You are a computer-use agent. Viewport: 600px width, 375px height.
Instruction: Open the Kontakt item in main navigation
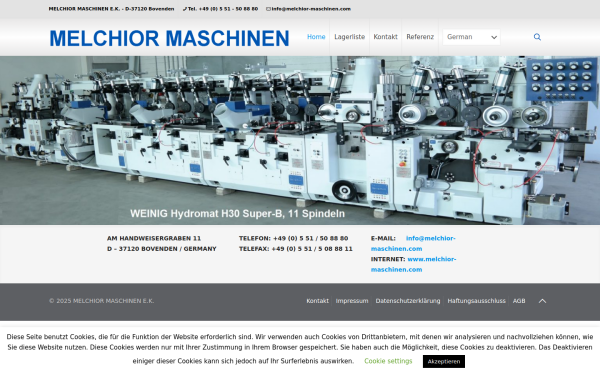click(385, 37)
